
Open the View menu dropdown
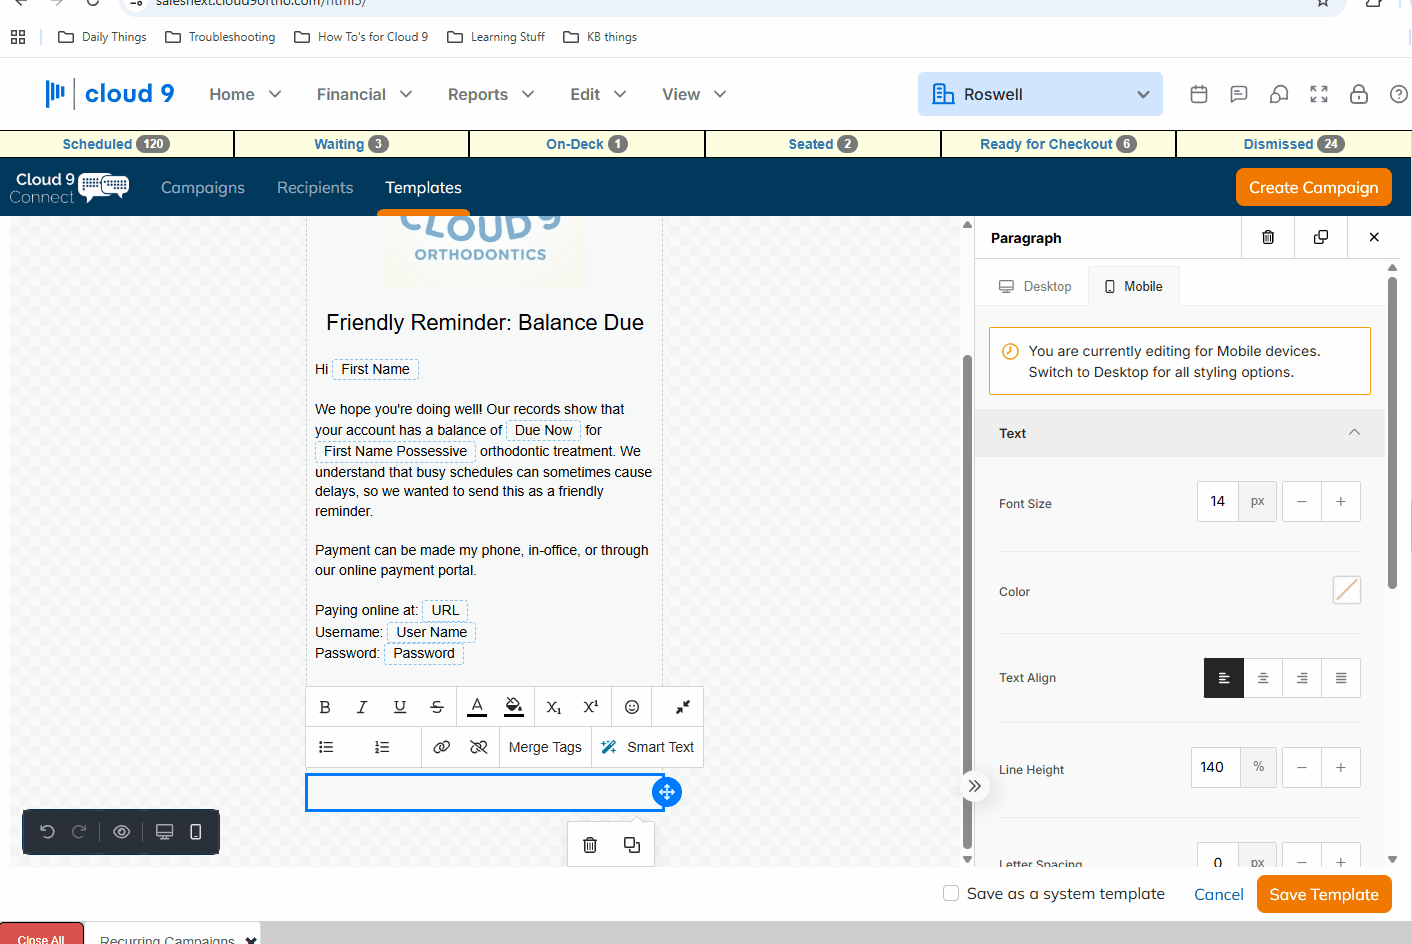point(694,94)
